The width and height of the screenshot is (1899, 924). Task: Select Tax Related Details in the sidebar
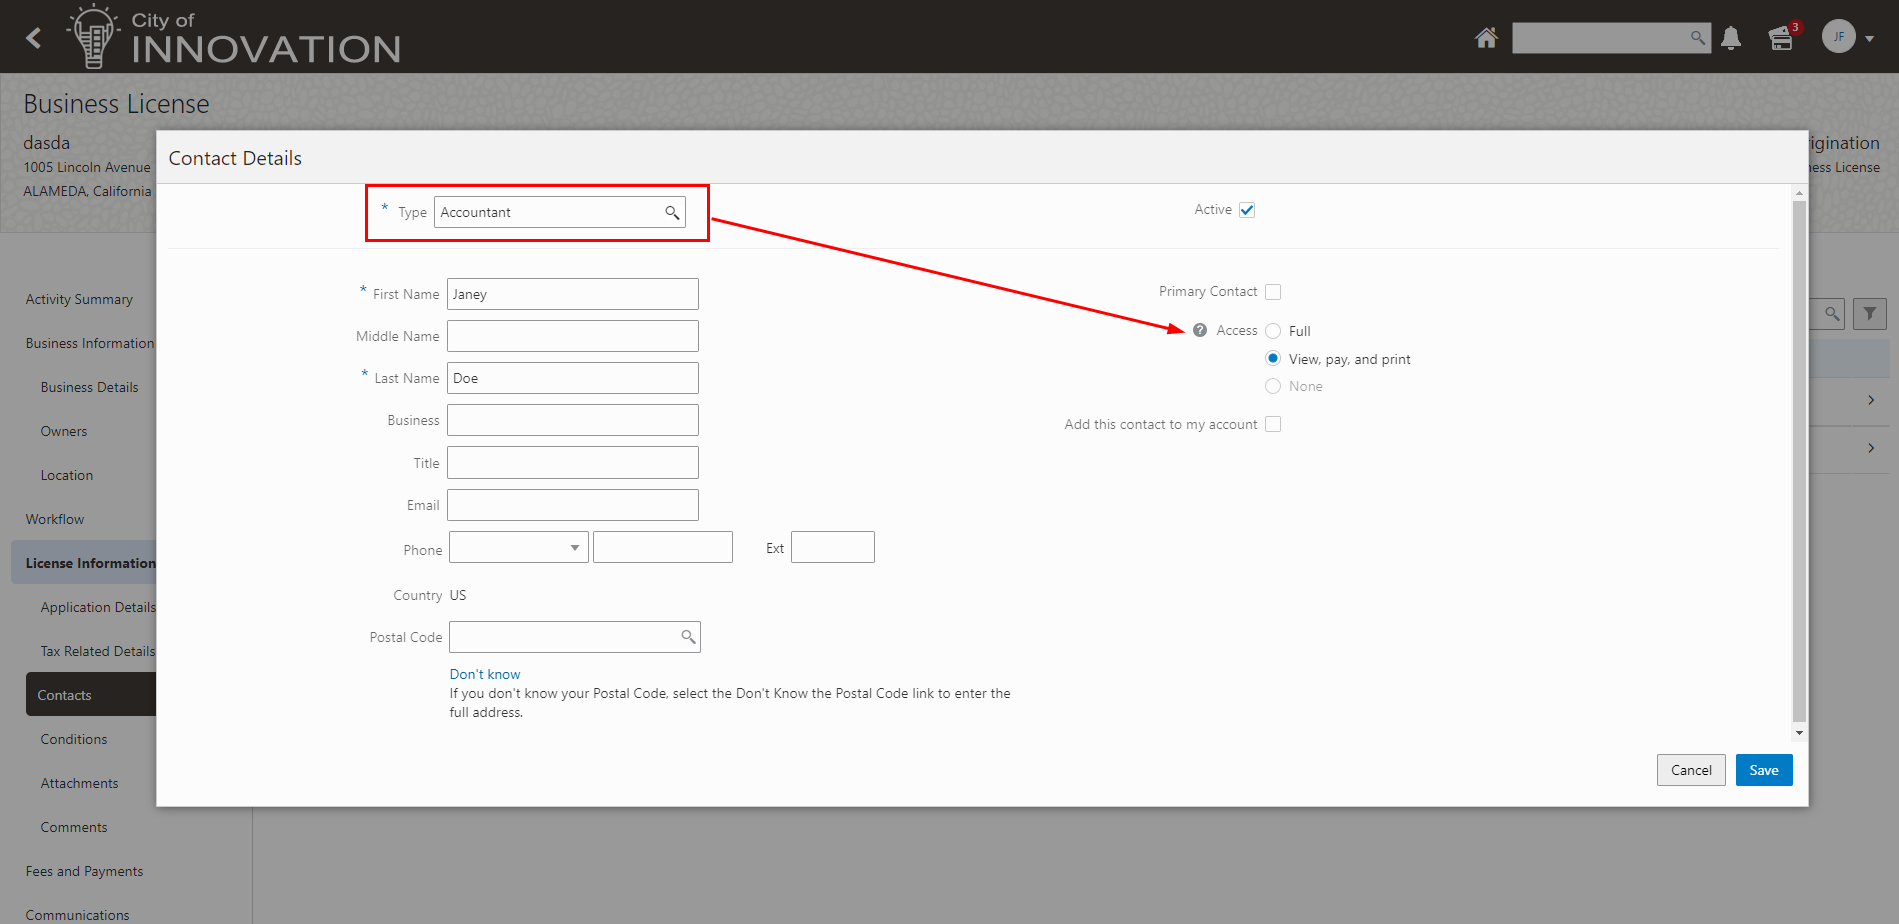tap(98, 651)
